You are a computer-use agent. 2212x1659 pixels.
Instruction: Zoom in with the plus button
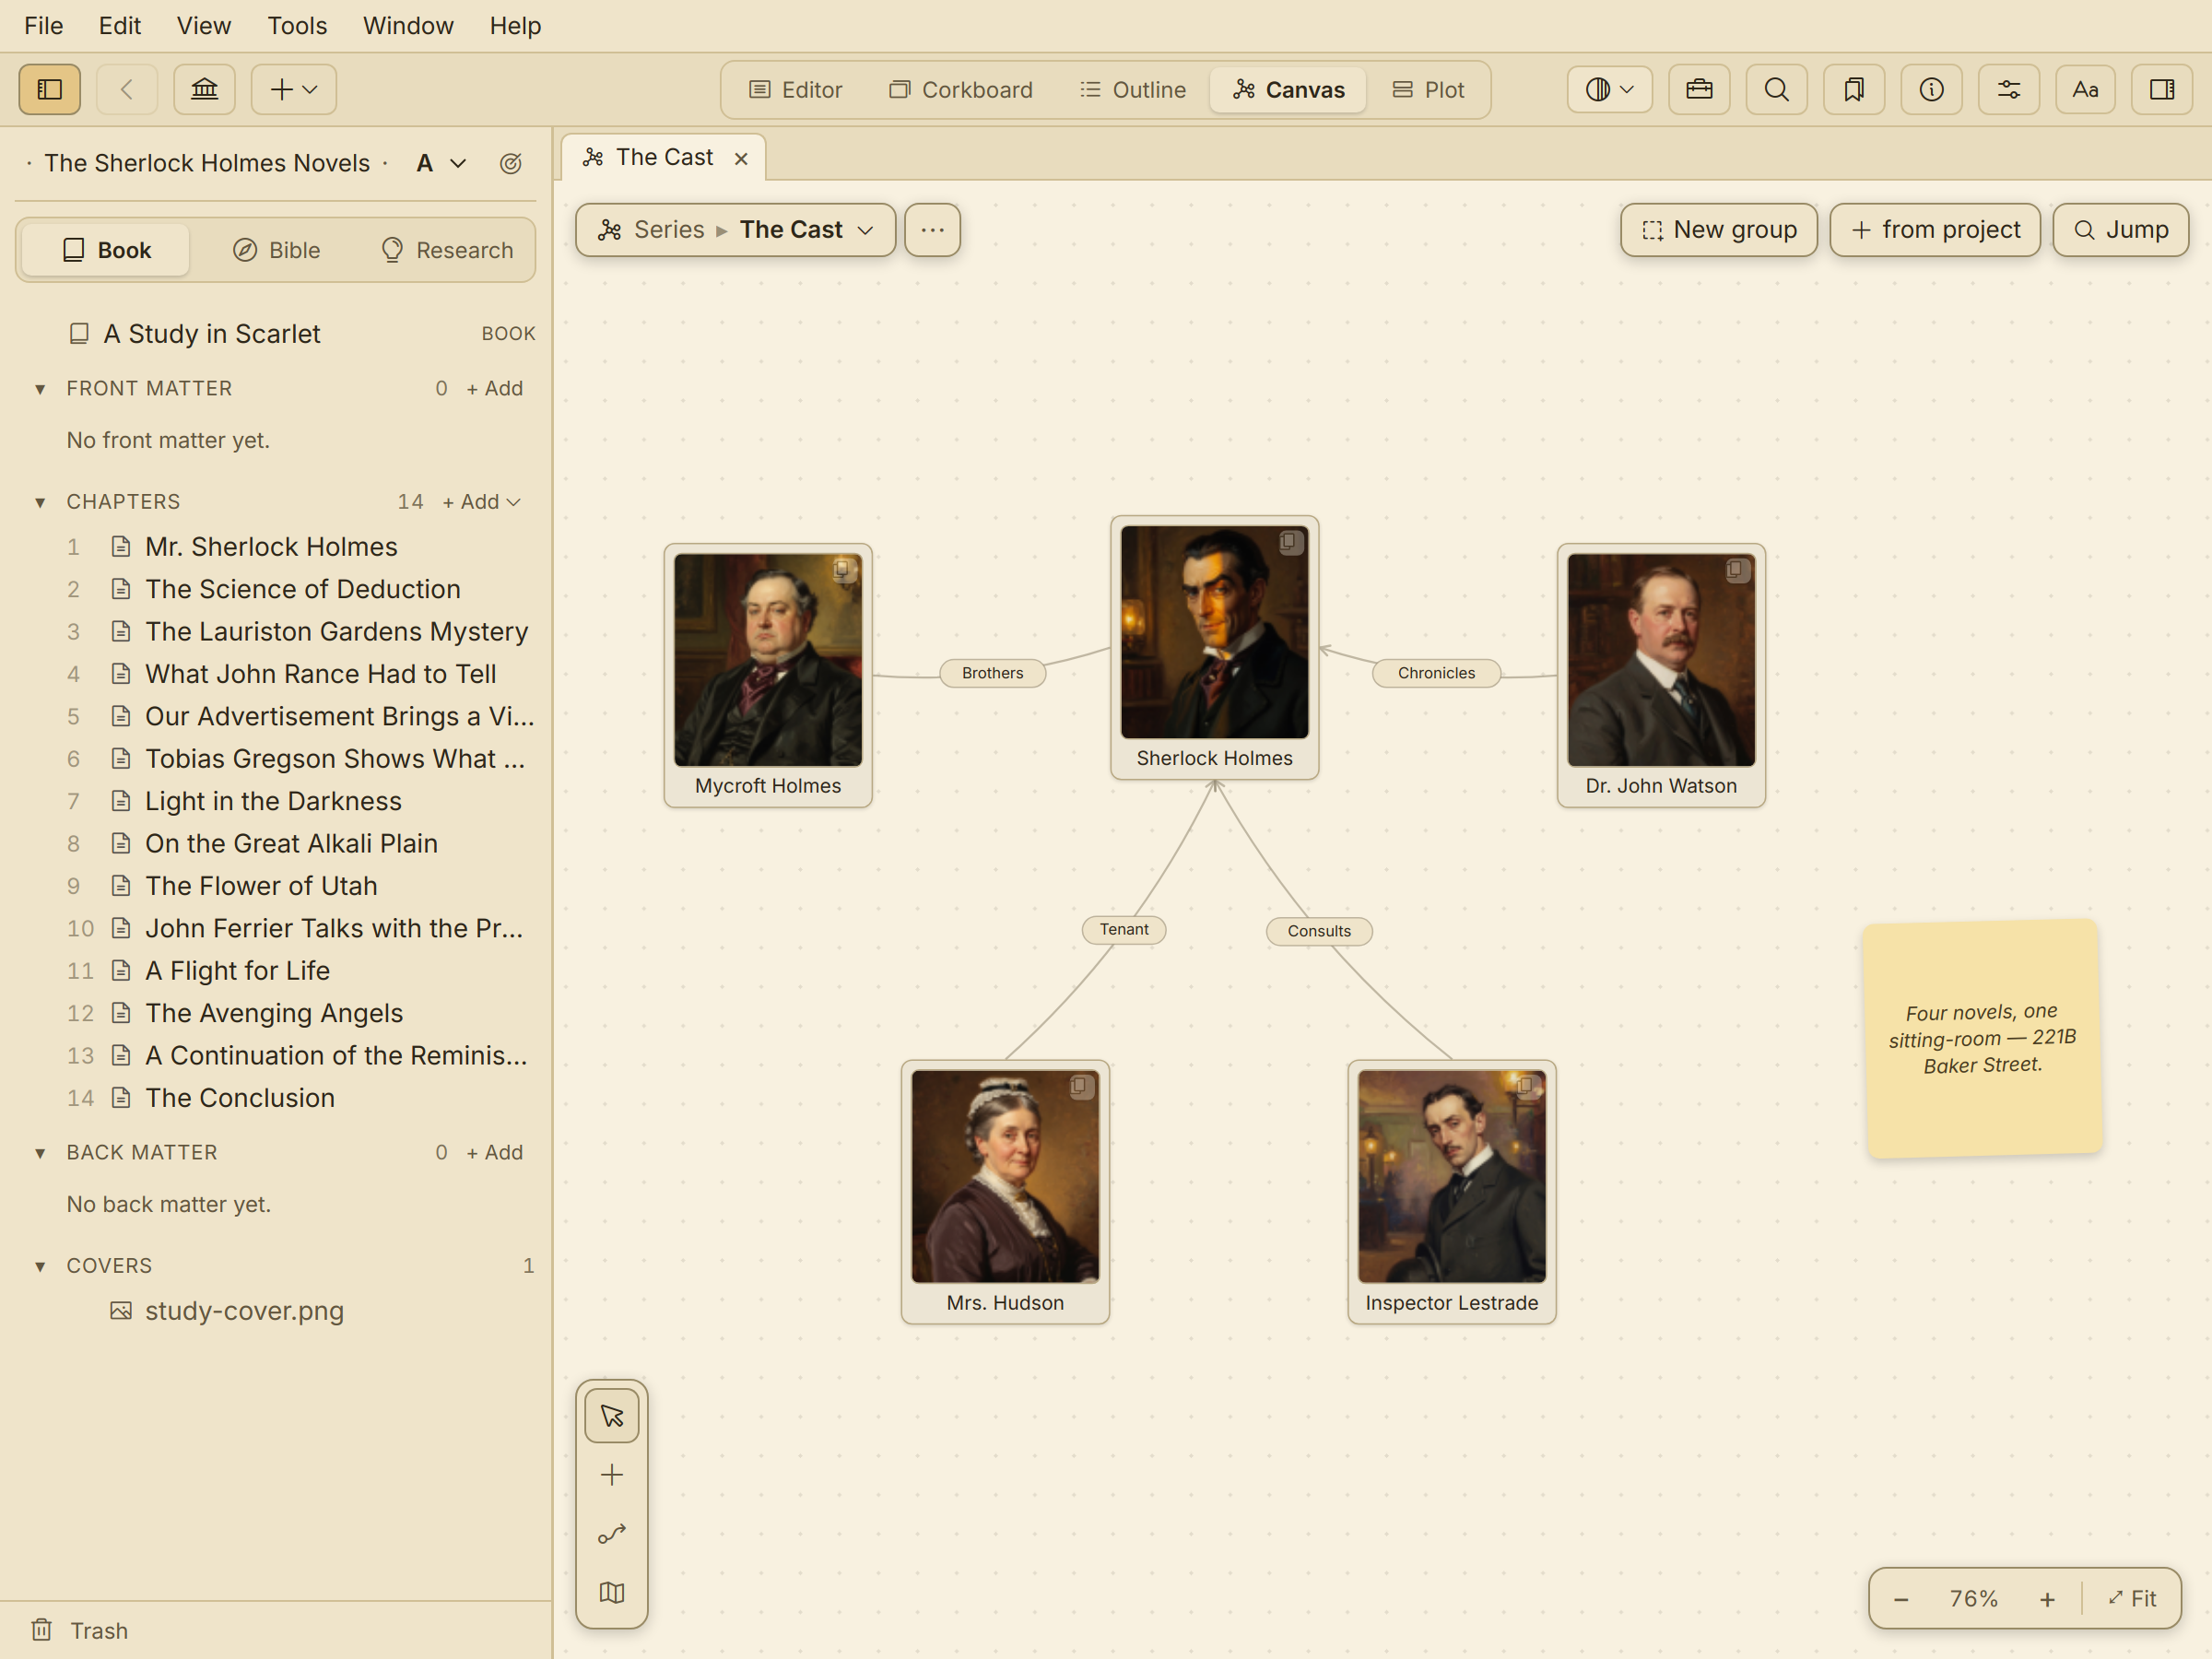click(x=2047, y=1599)
